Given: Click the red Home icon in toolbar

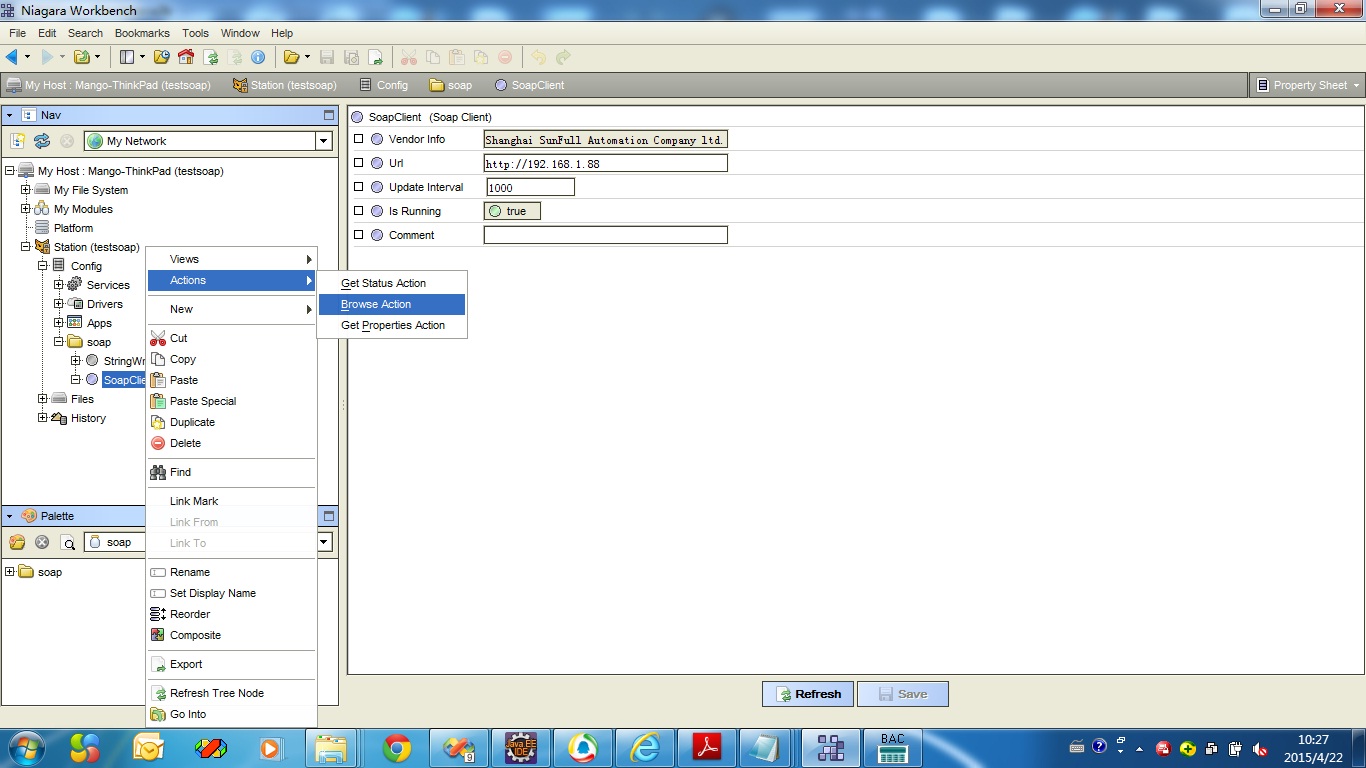Looking at the screenshot, I should pyautogui.click(x=186, y=57).
